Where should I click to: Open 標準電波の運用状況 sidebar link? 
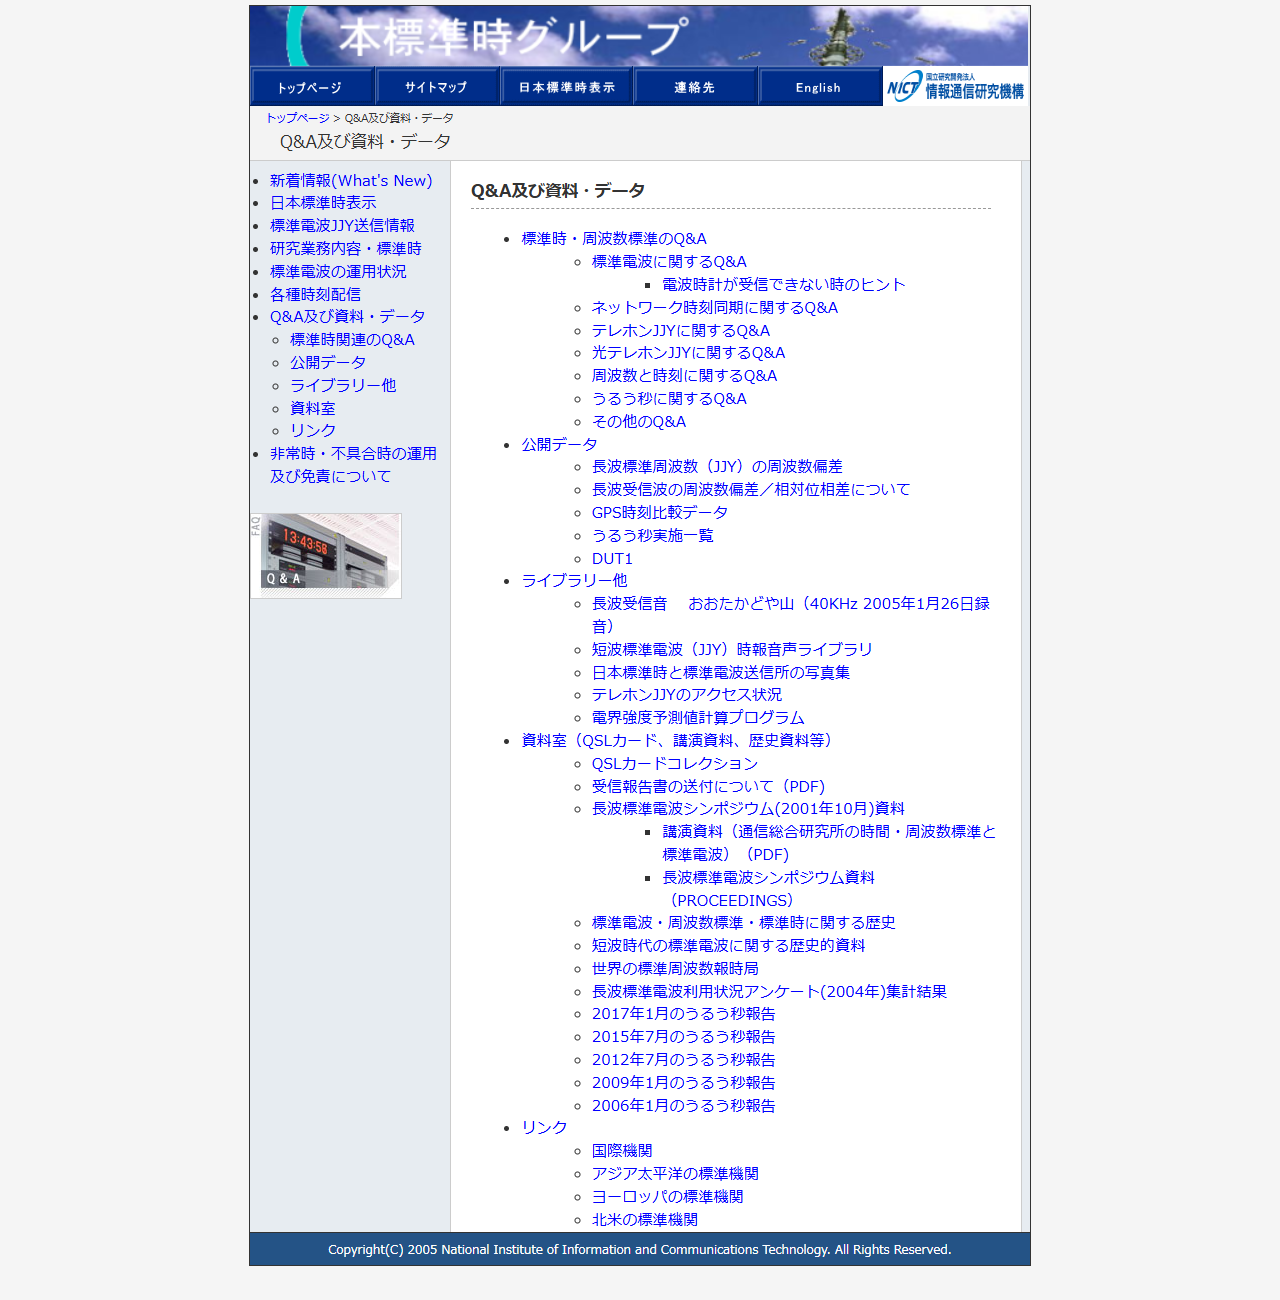(338, 272)
